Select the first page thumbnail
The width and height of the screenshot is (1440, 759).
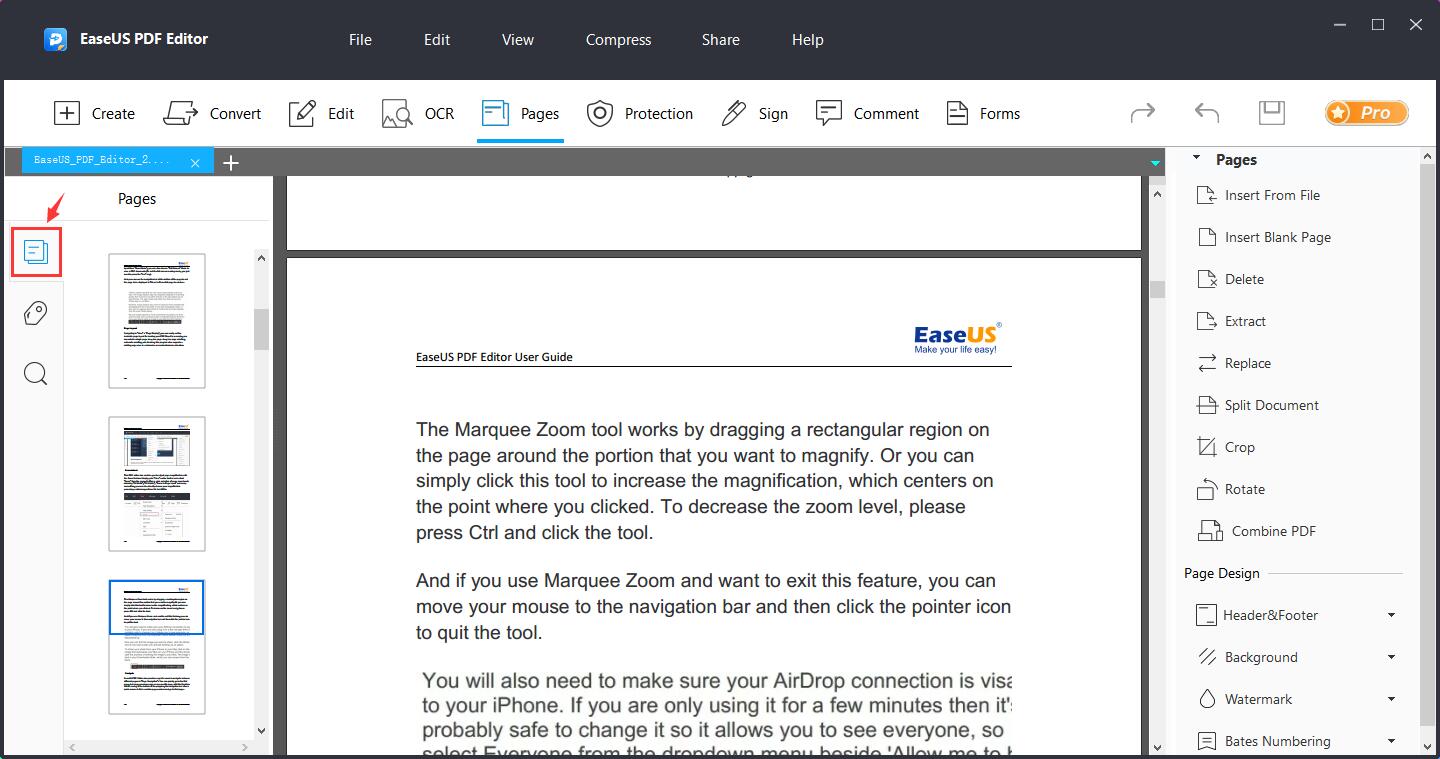tap(157, 320)
